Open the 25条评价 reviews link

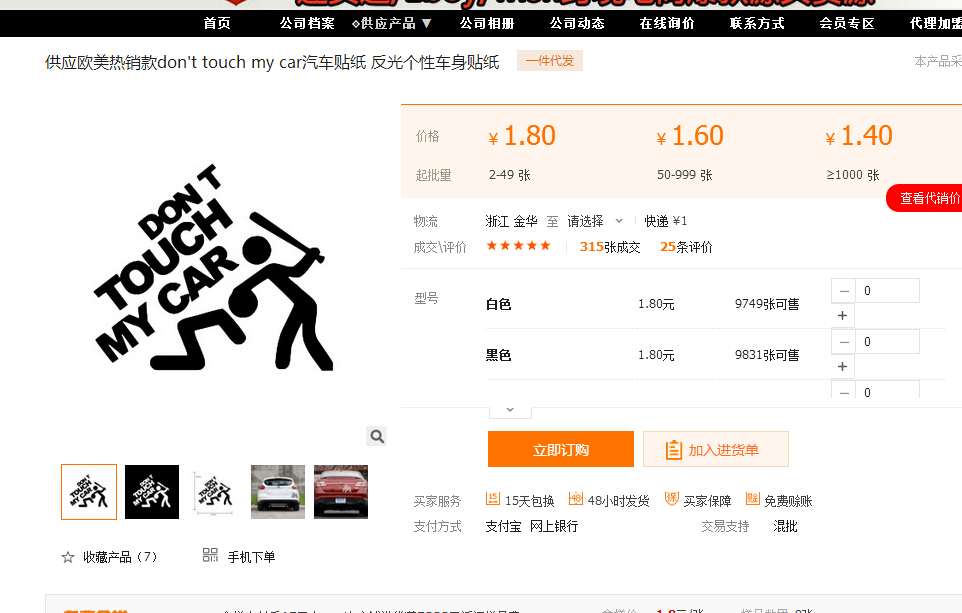(x=686, y=247)
